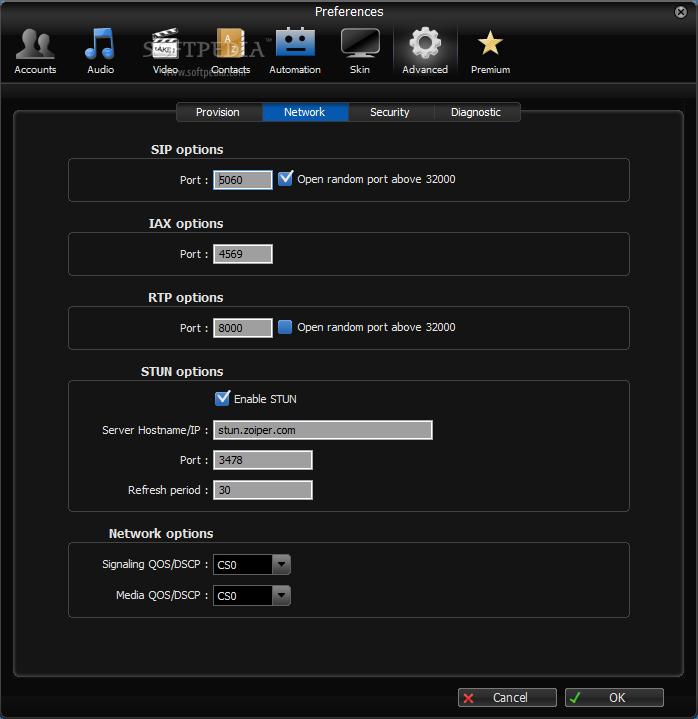Switch to the Provision tab
698x719 pixels.
(x=219, y=112)
